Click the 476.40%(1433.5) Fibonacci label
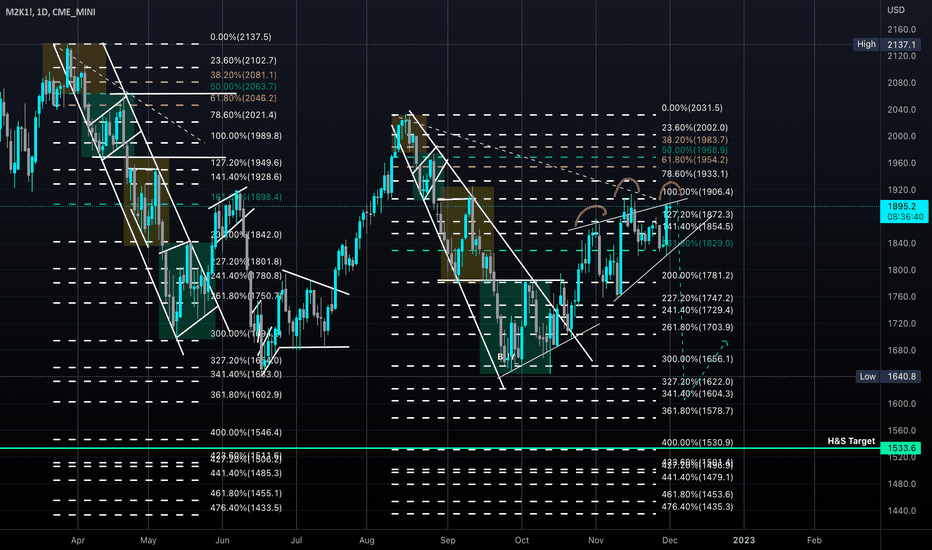Viewport: 932px width, 550px height. 246,508
